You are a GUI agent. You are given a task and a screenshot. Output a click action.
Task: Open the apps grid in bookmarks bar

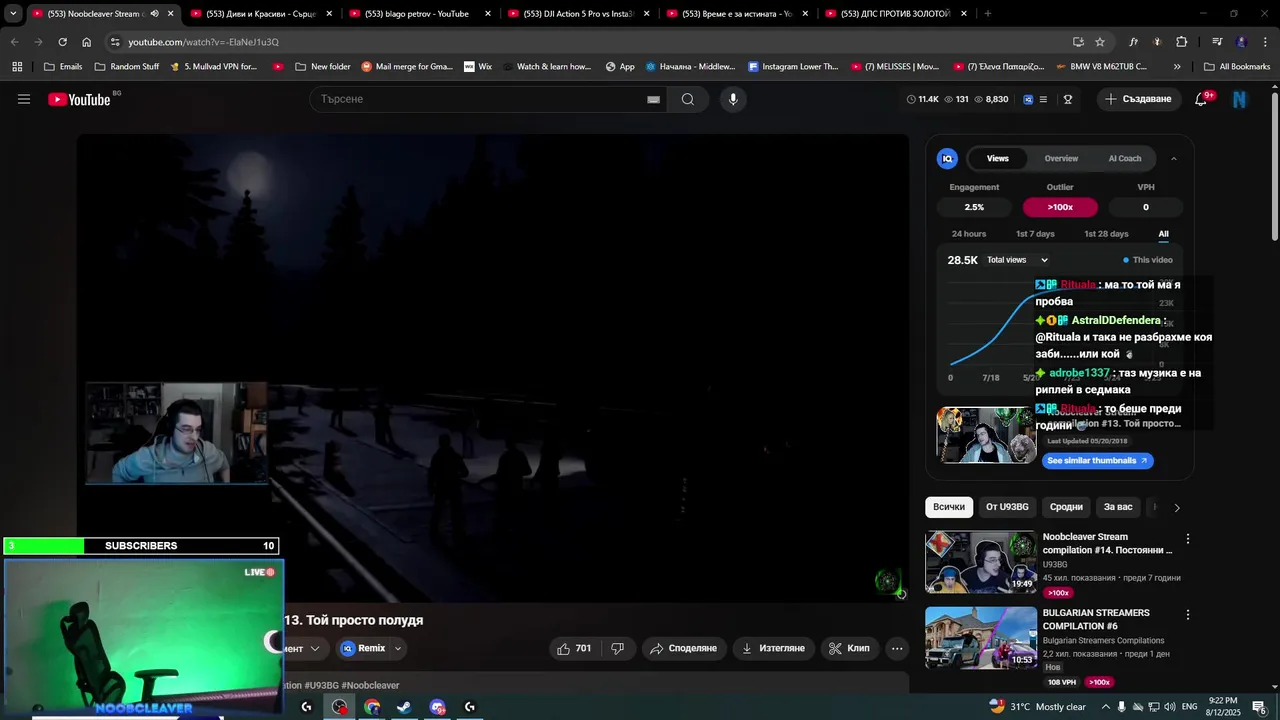pyautogui.click(x=17, y=67)
